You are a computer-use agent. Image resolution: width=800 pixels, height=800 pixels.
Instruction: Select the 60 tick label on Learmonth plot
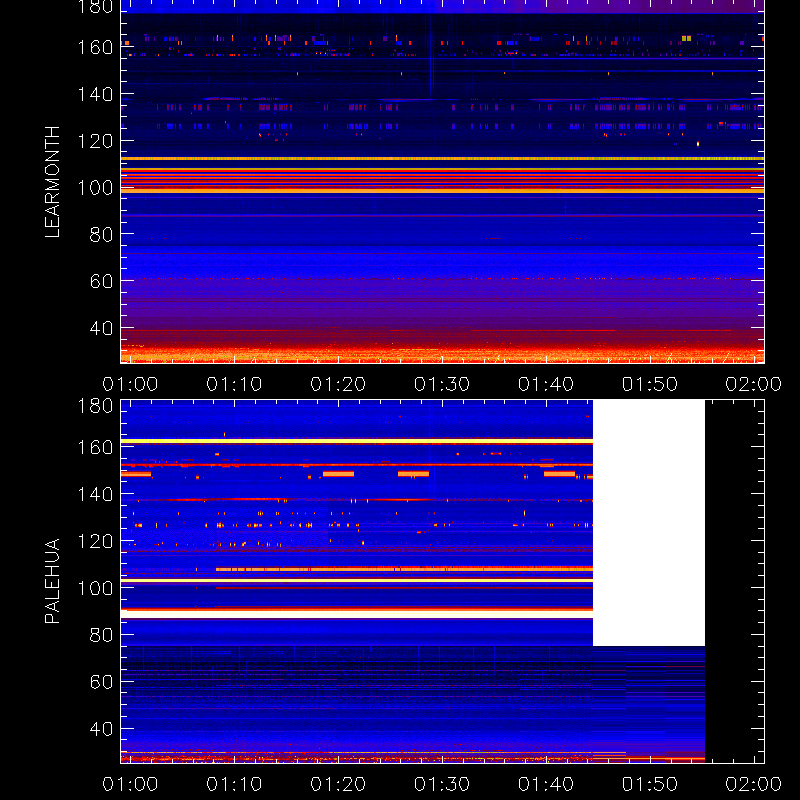[x=101, y=281]
